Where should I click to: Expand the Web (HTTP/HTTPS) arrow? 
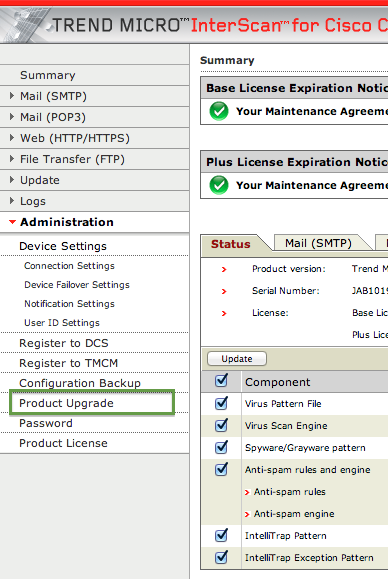(x=12, y=138)
